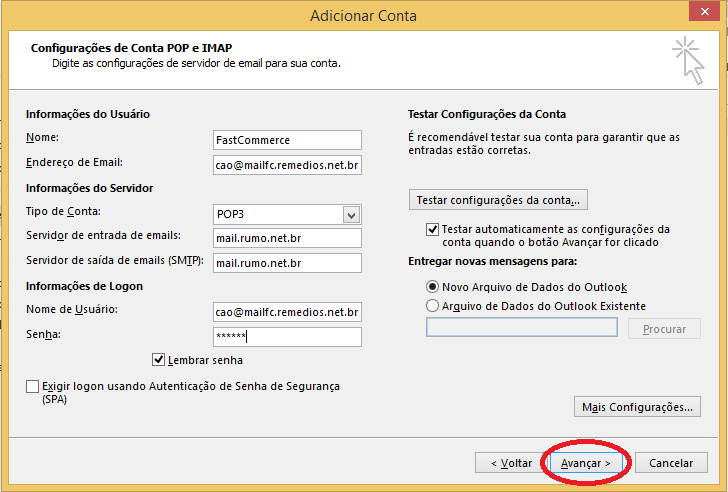Screen dimensions: 728x492
Task: Click the Informações do Servidor heading
Action: pyautogui.click(x=90, y=188)
